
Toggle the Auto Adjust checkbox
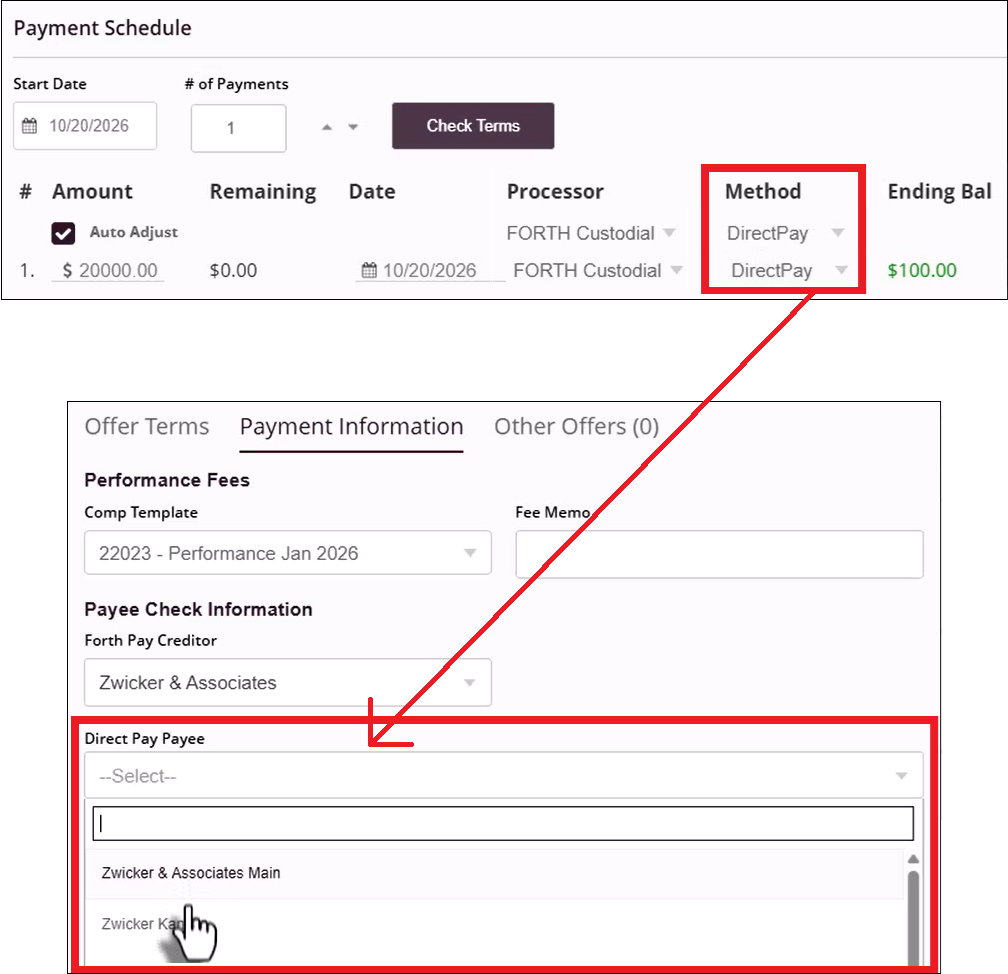(63, 233)
